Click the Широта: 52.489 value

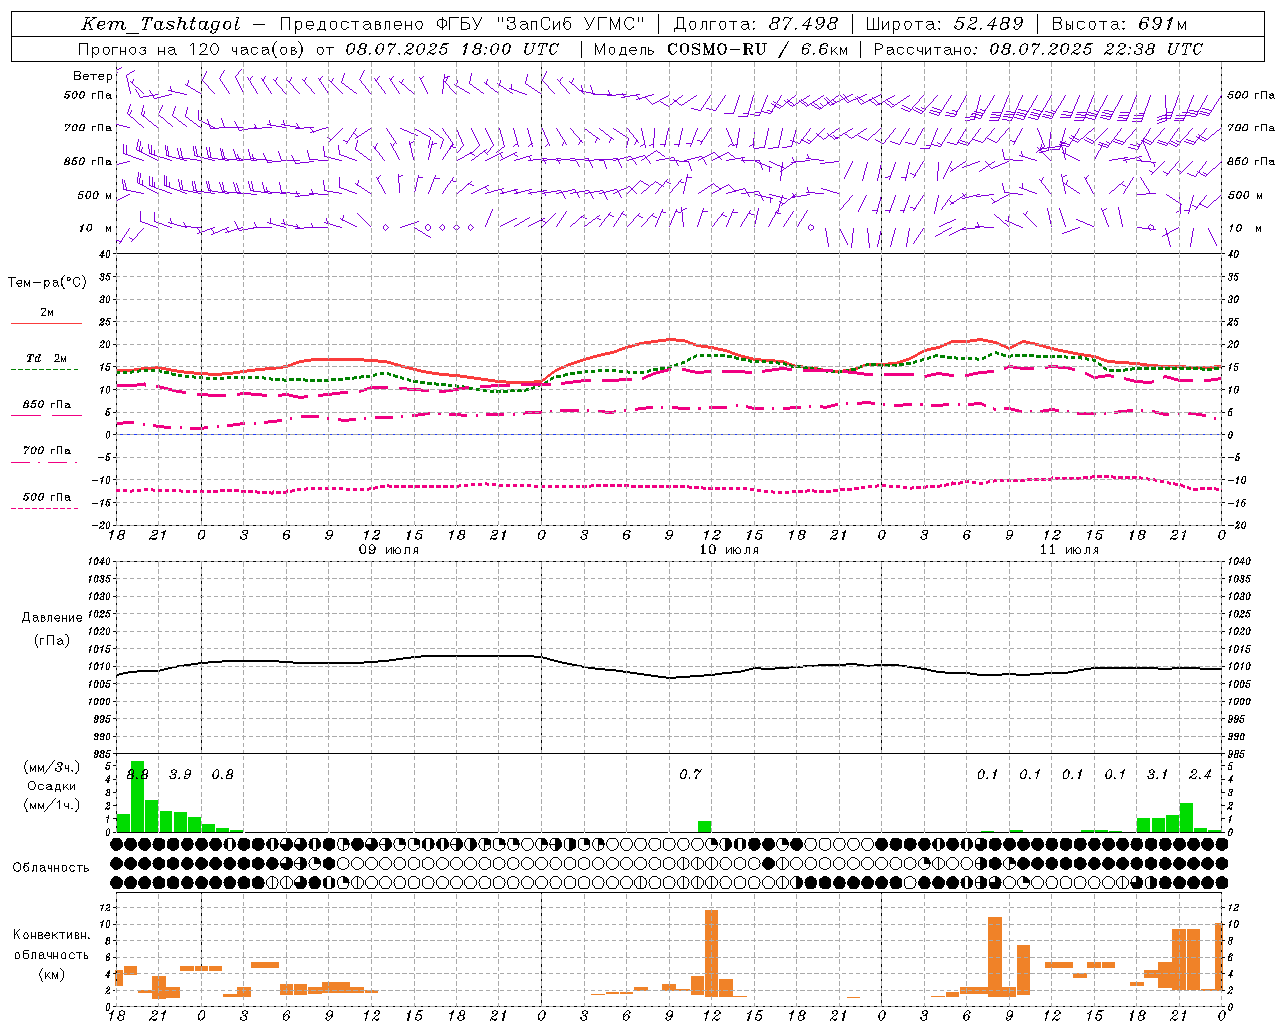click(x=944, y=24)
